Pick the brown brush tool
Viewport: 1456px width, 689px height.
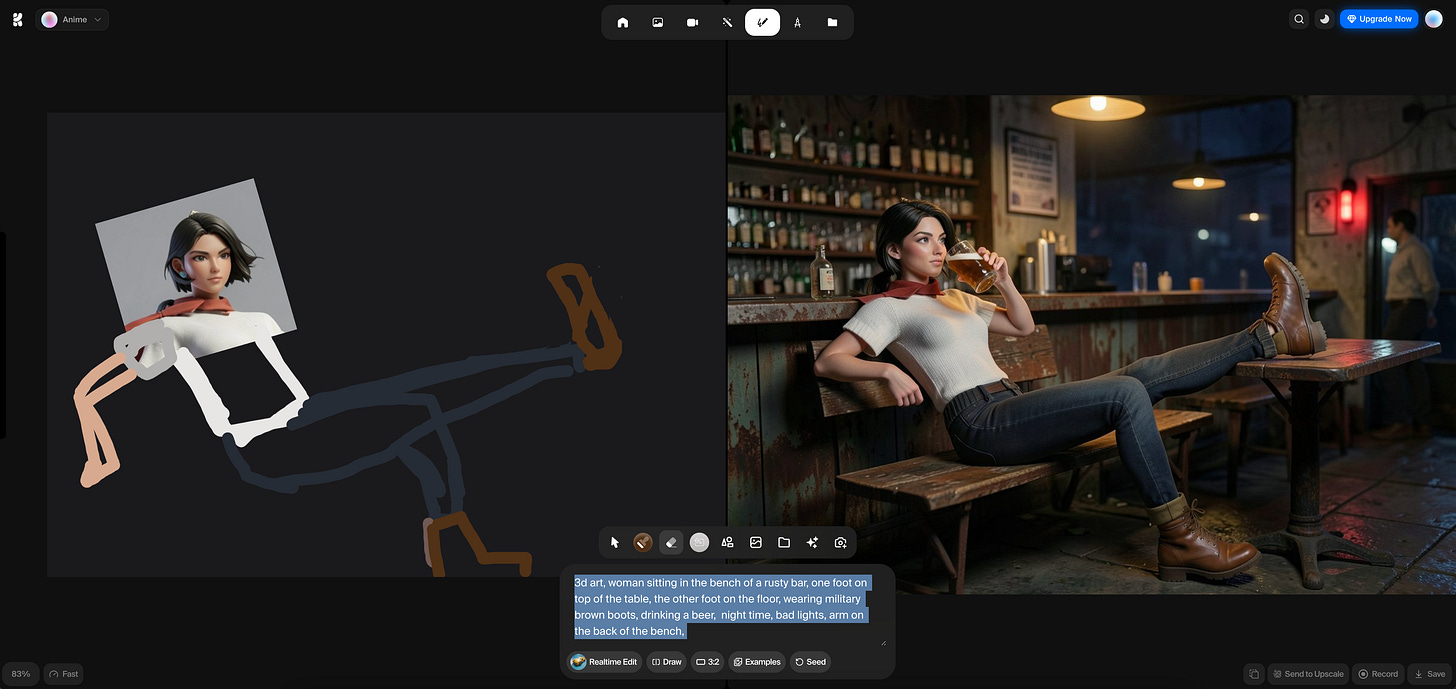tap(643, 542)
